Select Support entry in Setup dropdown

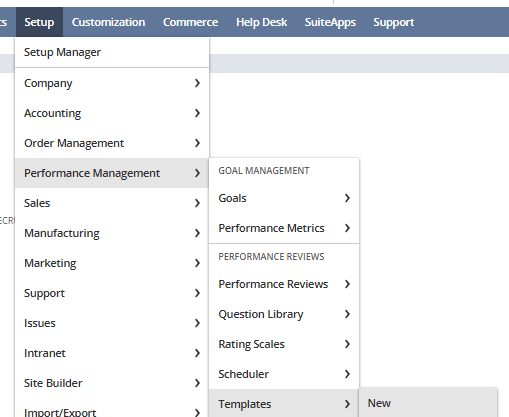[112, 293]
